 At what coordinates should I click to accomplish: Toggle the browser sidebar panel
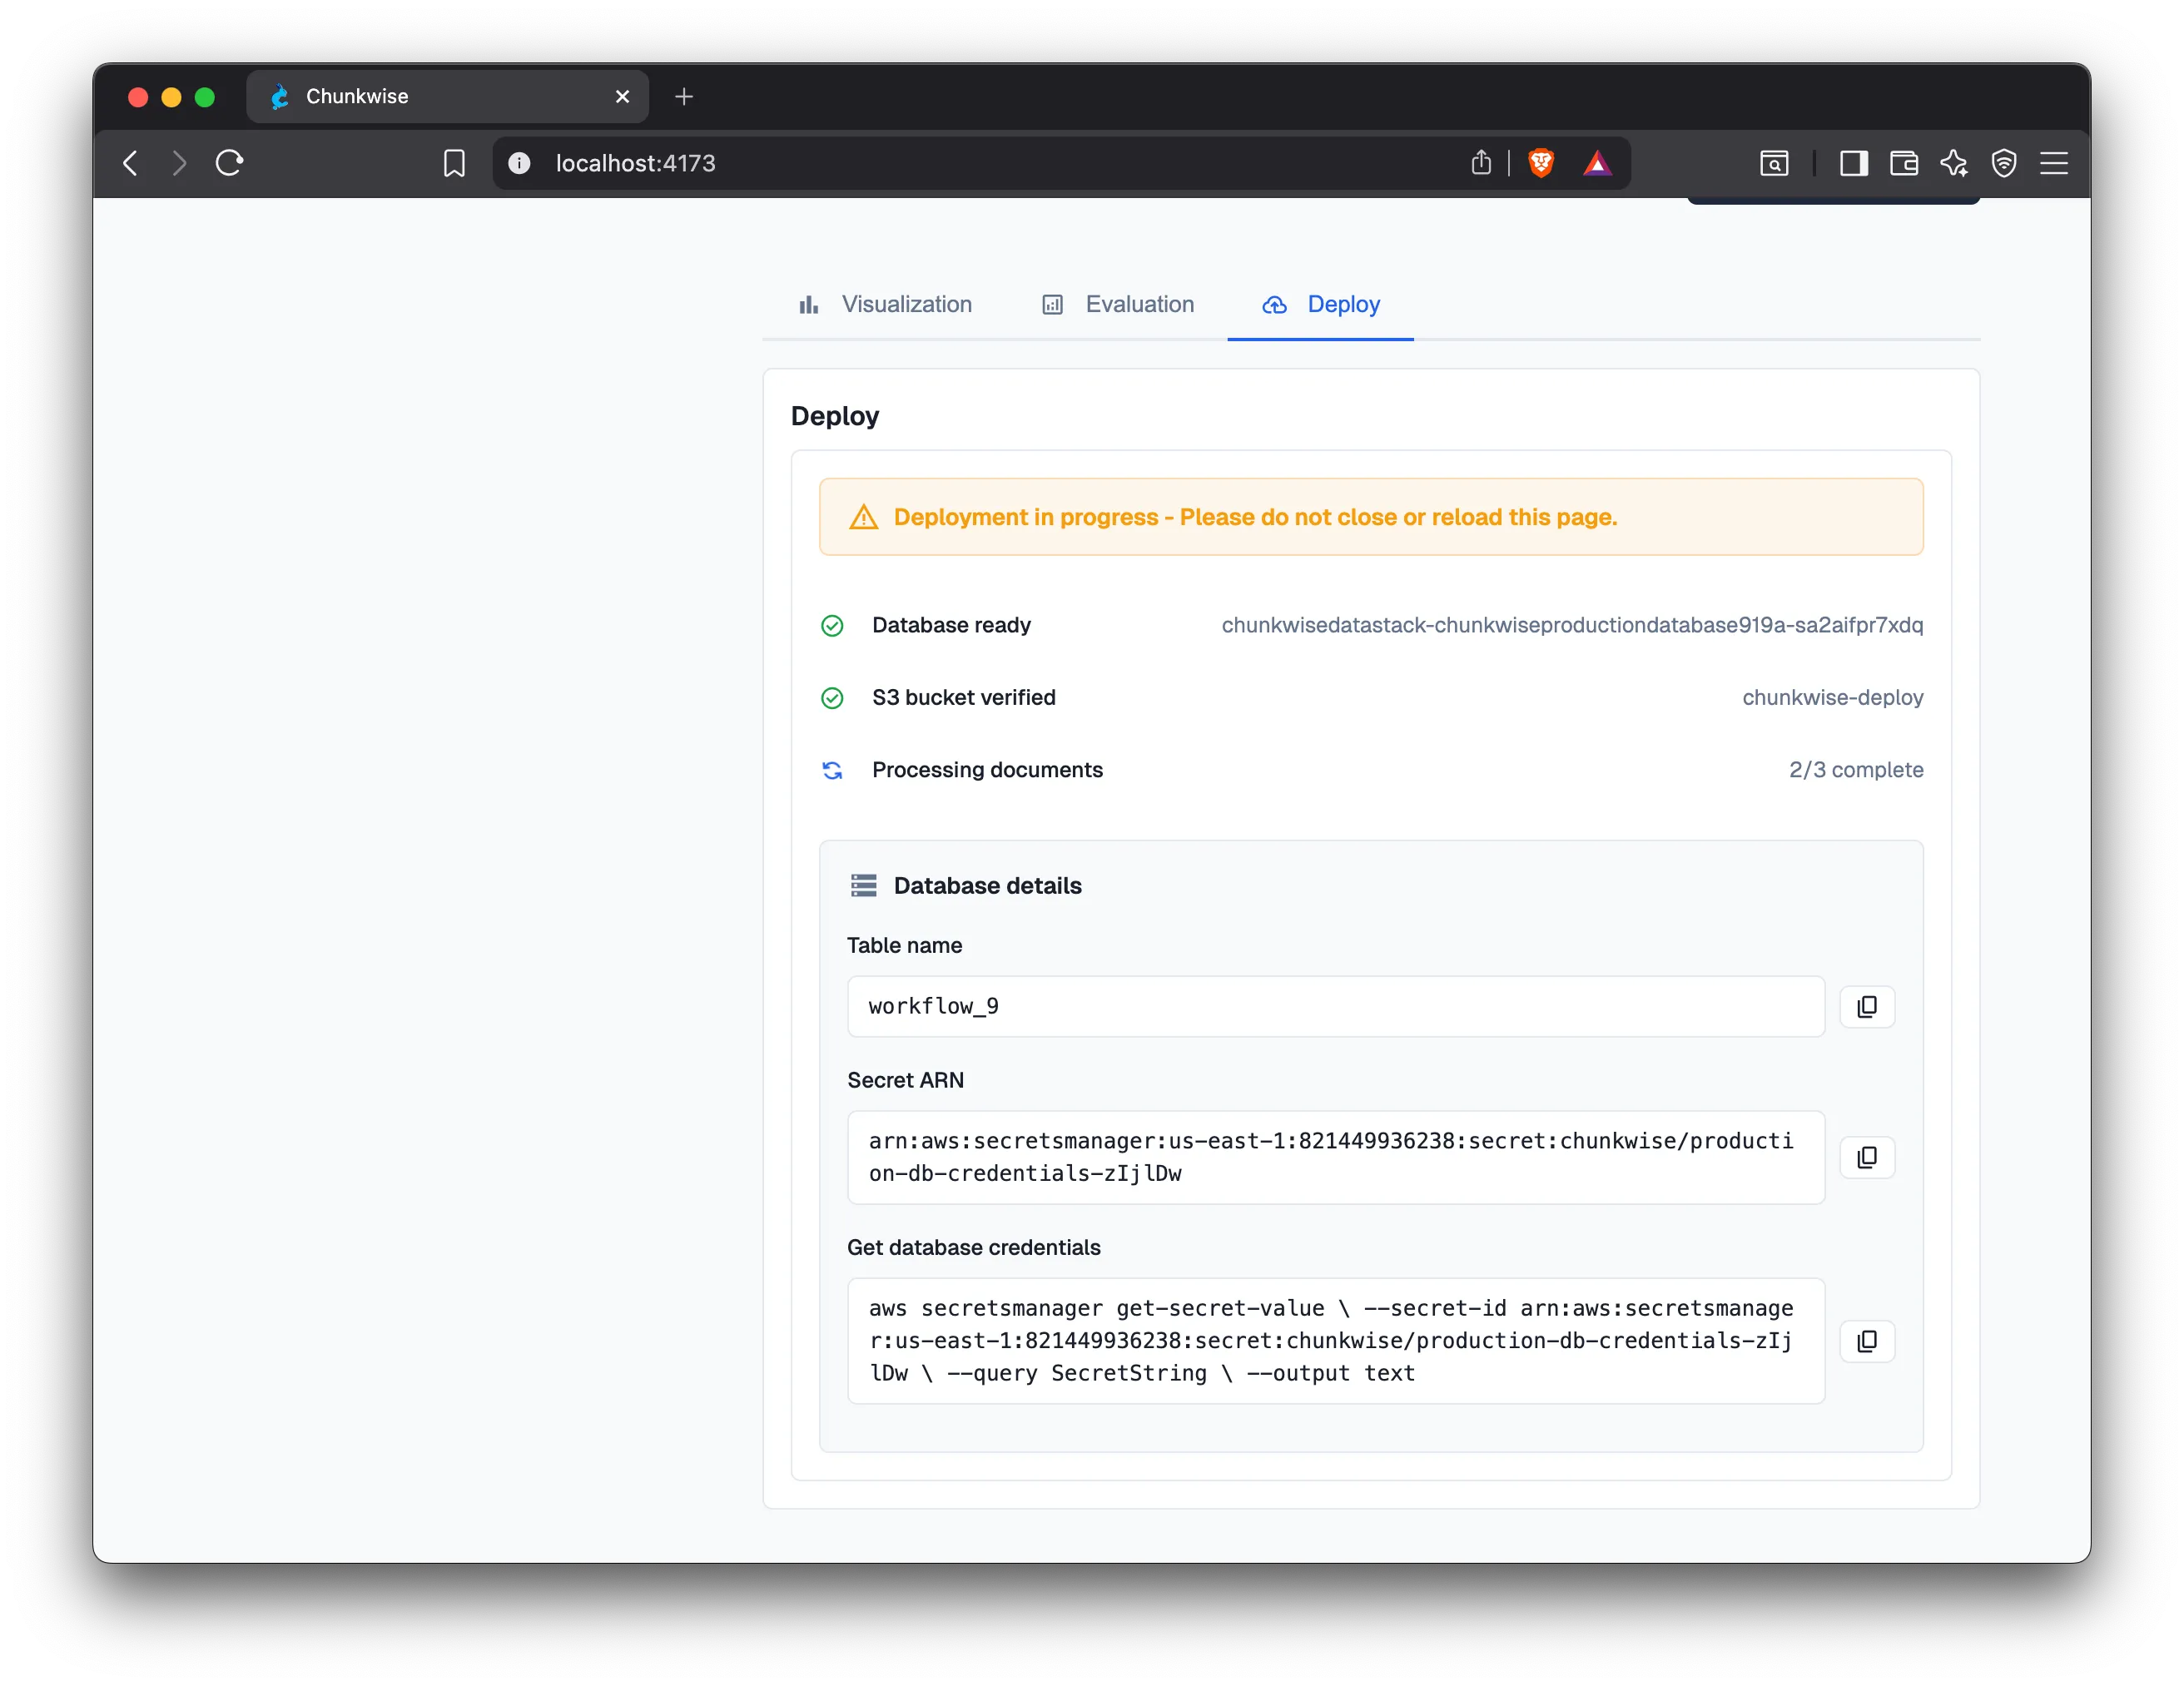pyautogui.click(x=1853, y=163)
